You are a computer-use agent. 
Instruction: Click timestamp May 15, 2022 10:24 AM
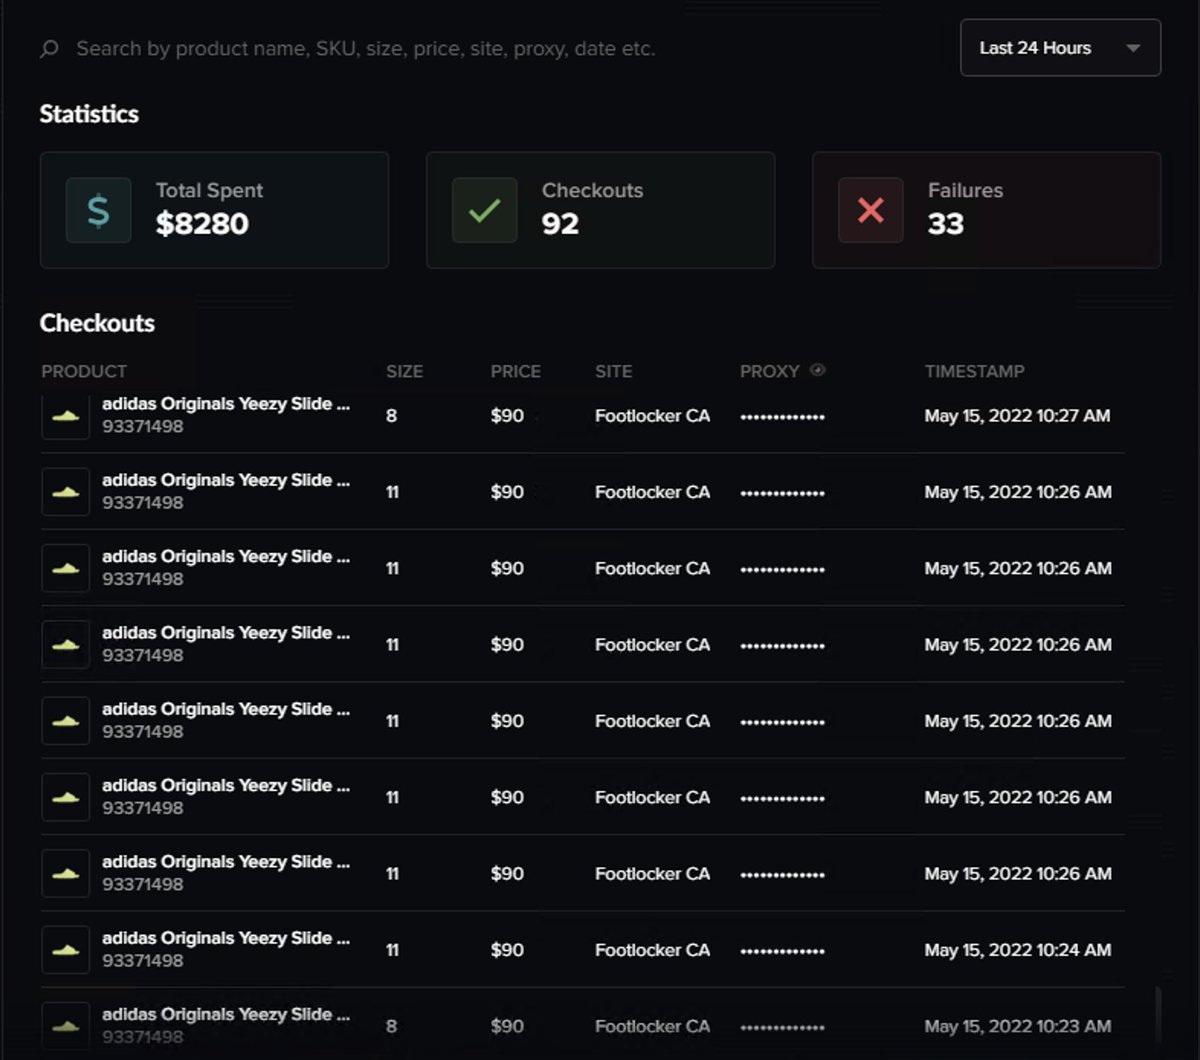point(1018,950)
